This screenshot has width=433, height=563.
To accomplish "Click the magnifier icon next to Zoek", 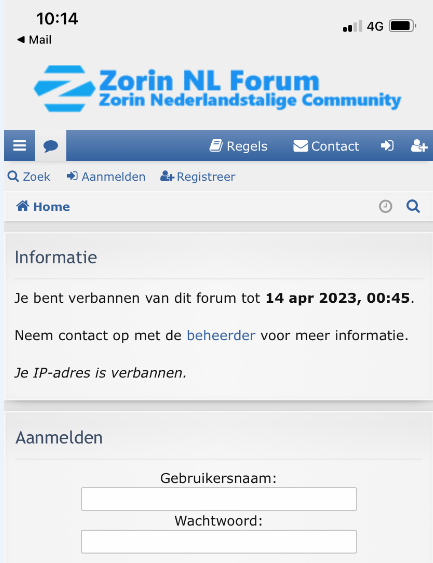I will click(x=13, y=177).
